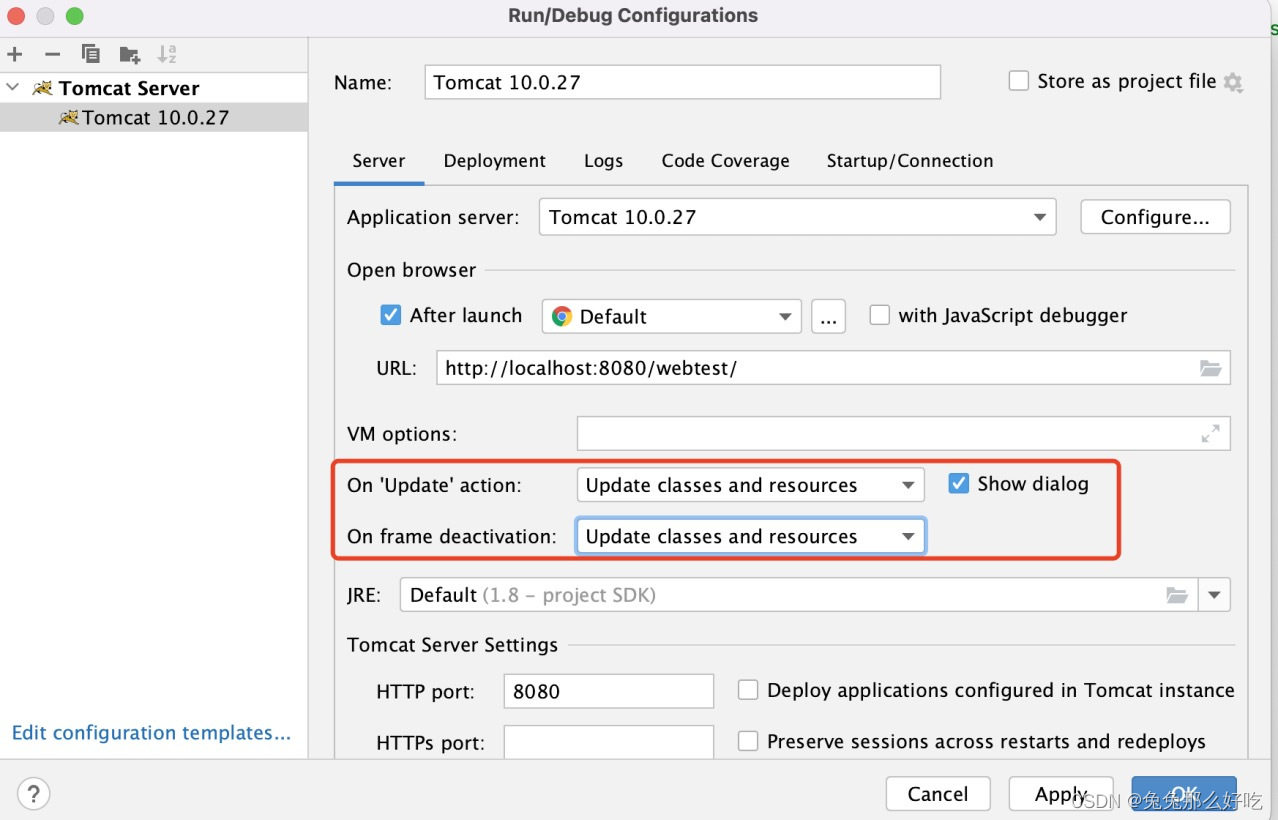This screenshot has width=1278, height=820.
Task: Enable Preserve sessions across restarts and redeploys
Action: (747, 741)
